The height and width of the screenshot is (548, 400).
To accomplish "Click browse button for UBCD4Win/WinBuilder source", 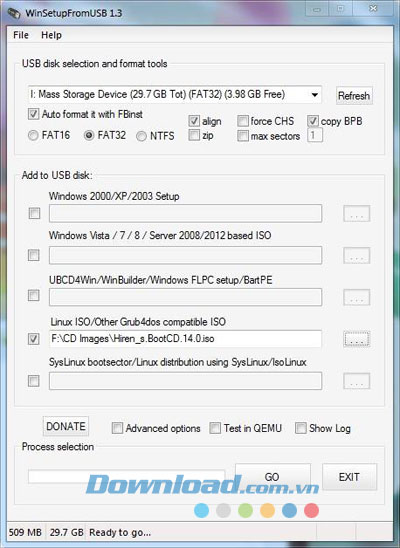I will pyautogui.click(x=356, y=297).
